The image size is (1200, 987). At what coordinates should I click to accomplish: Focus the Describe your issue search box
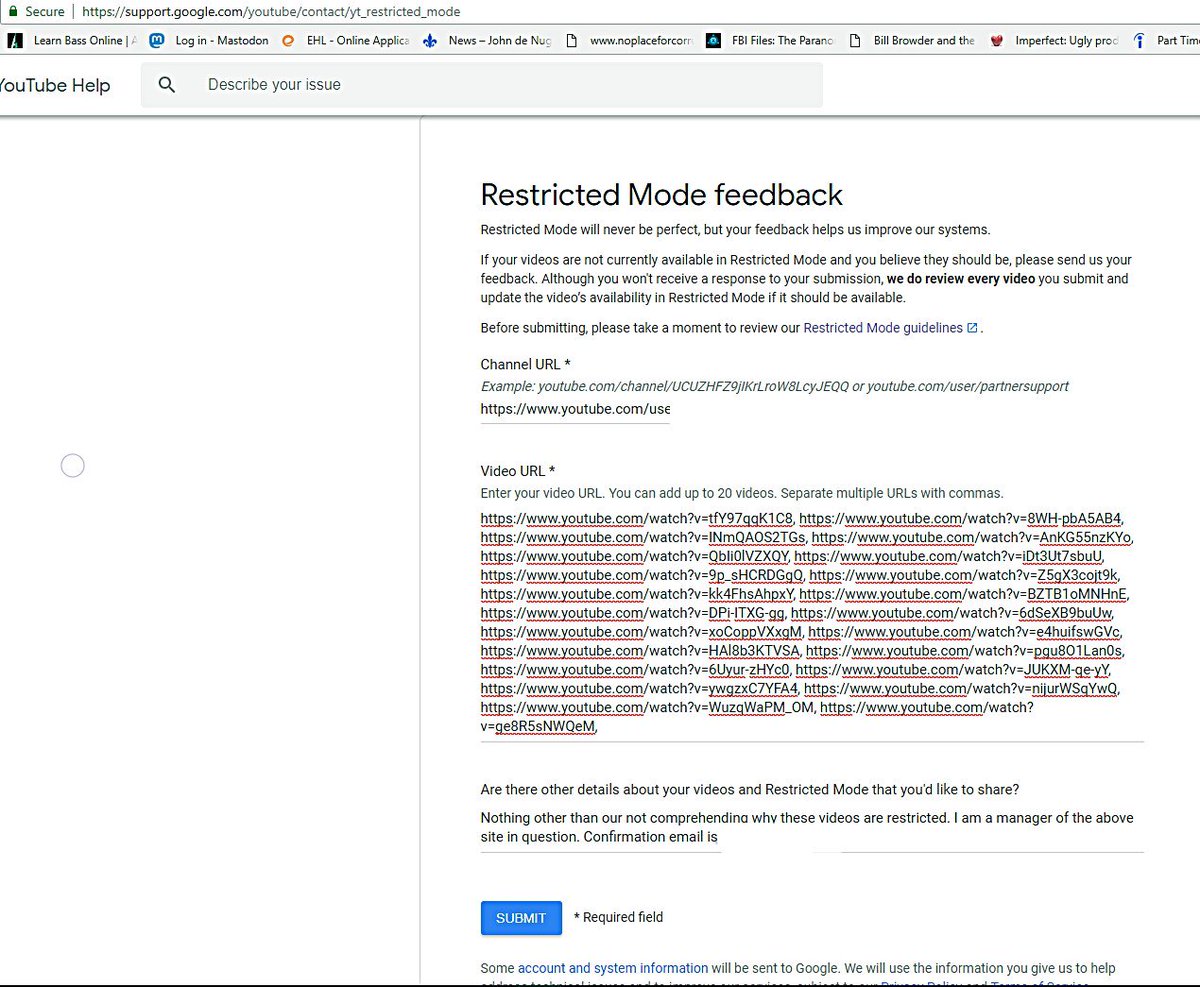pos(482,85)
